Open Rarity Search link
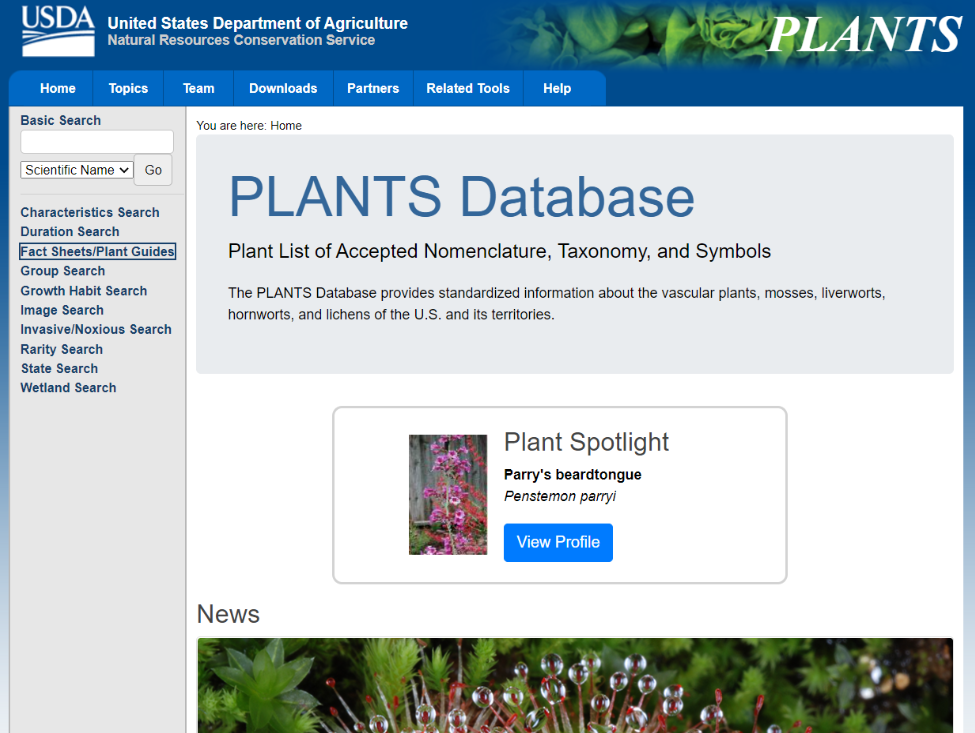The width and height of the screenshot is (975, 733). (x=62, y=349)
